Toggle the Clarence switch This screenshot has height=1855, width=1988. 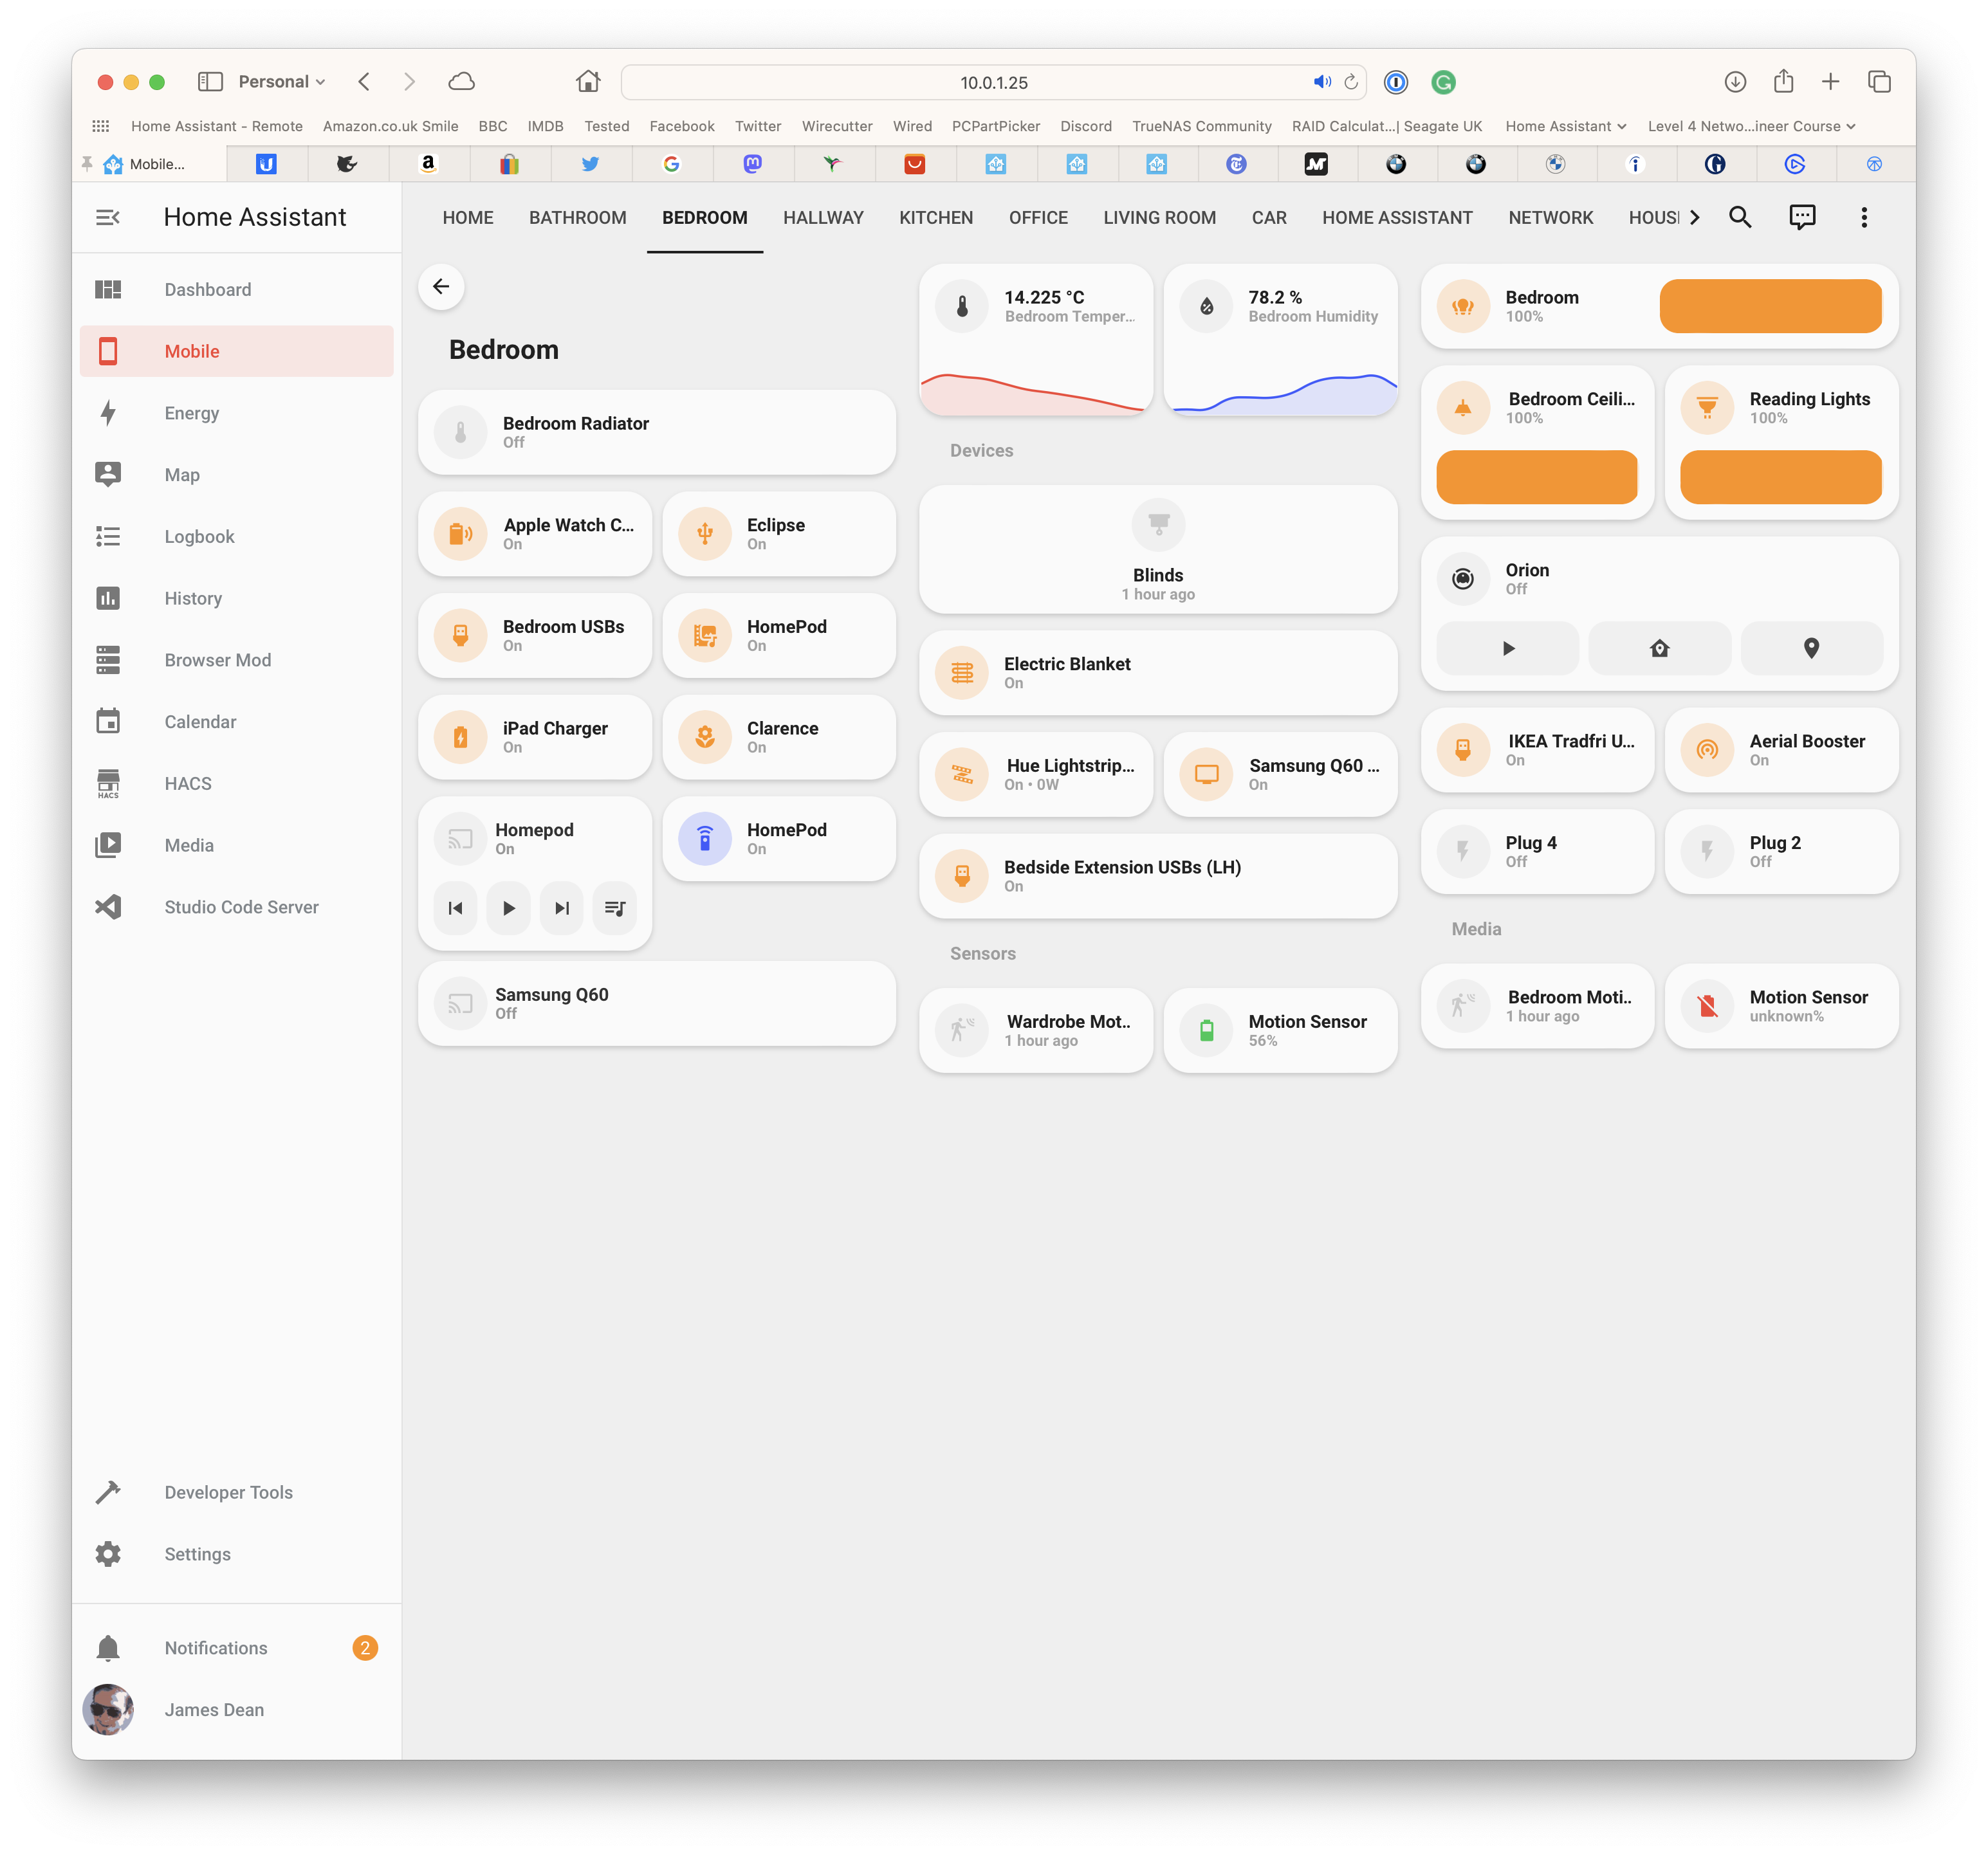[x=779, y=738]
